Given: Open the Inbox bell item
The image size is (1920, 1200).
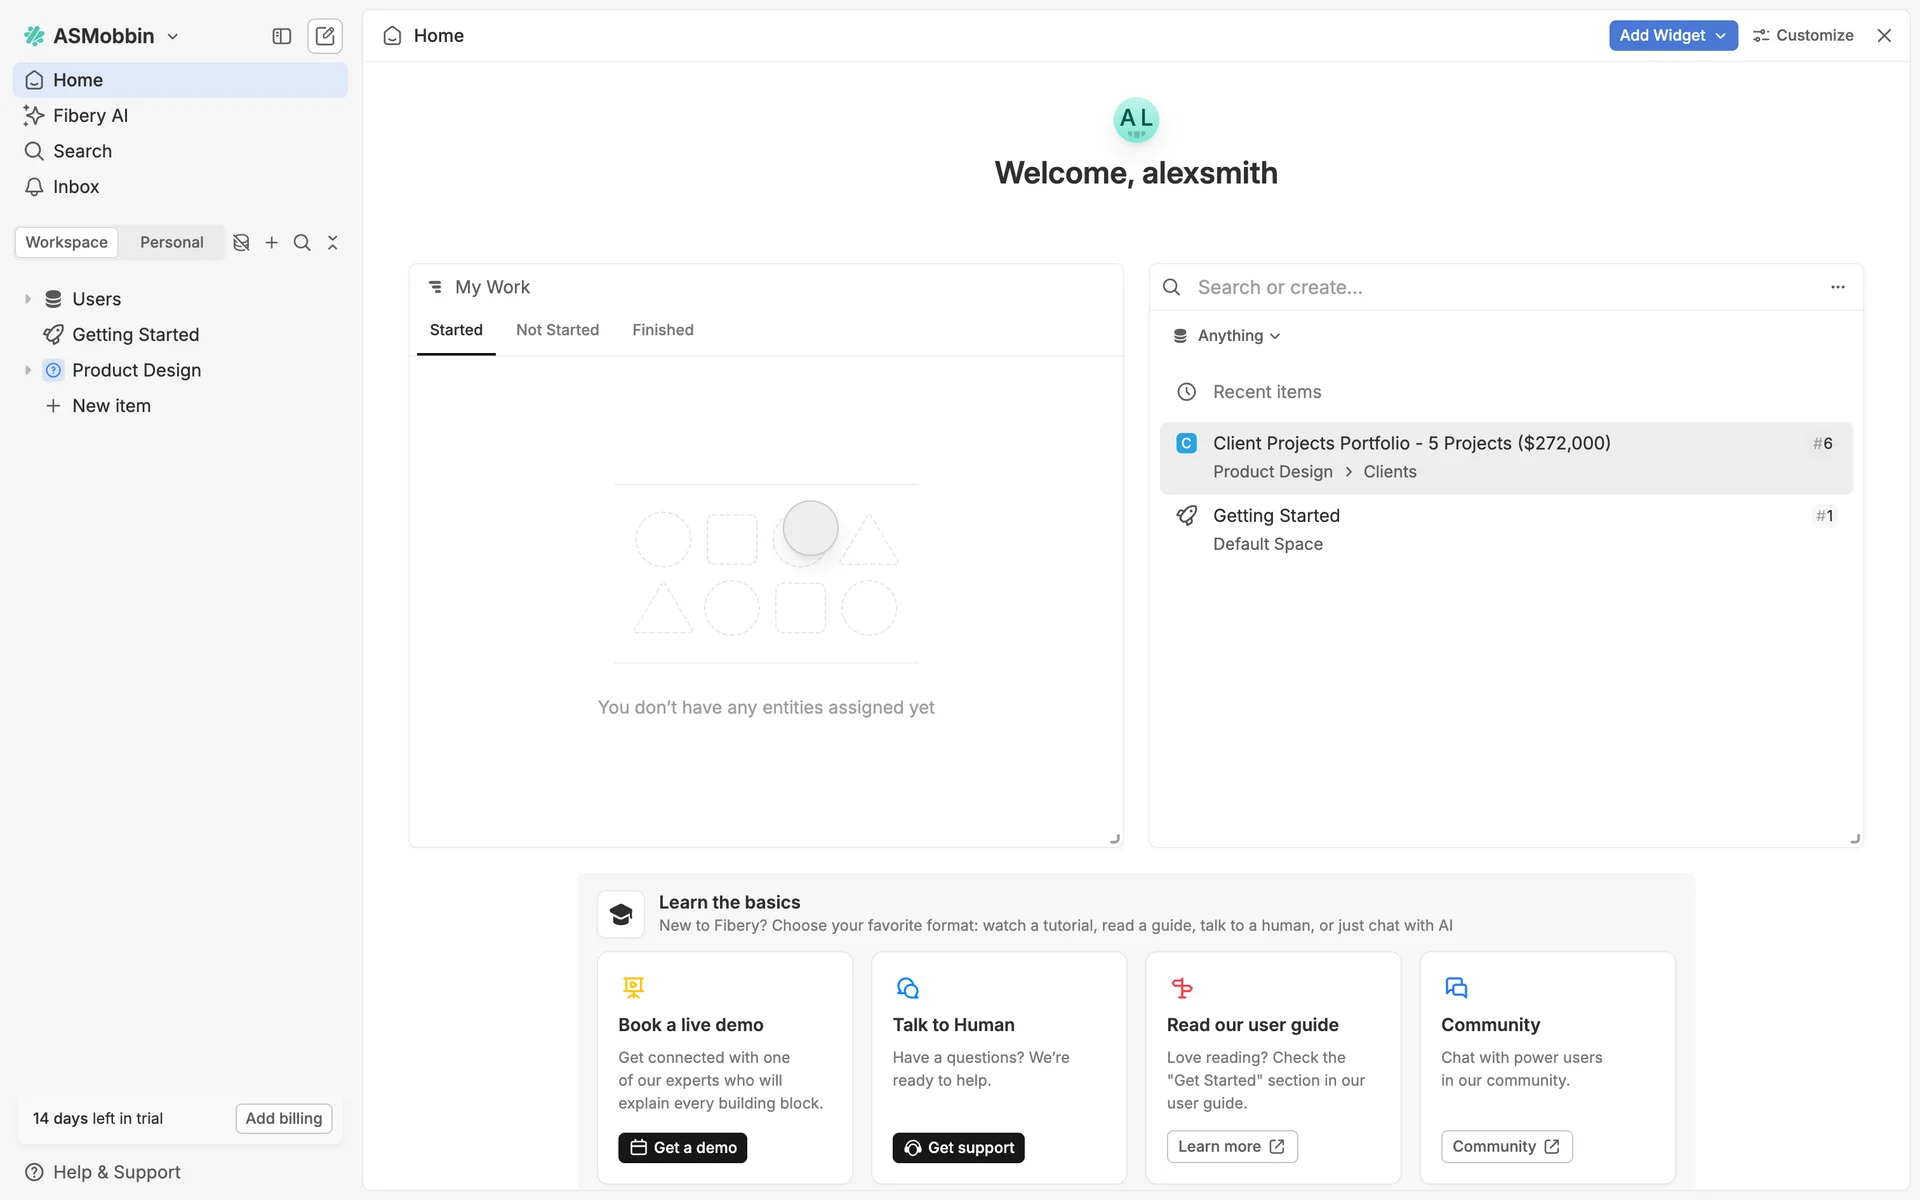Looking at the screenshot, I should (x=75, y=187).
